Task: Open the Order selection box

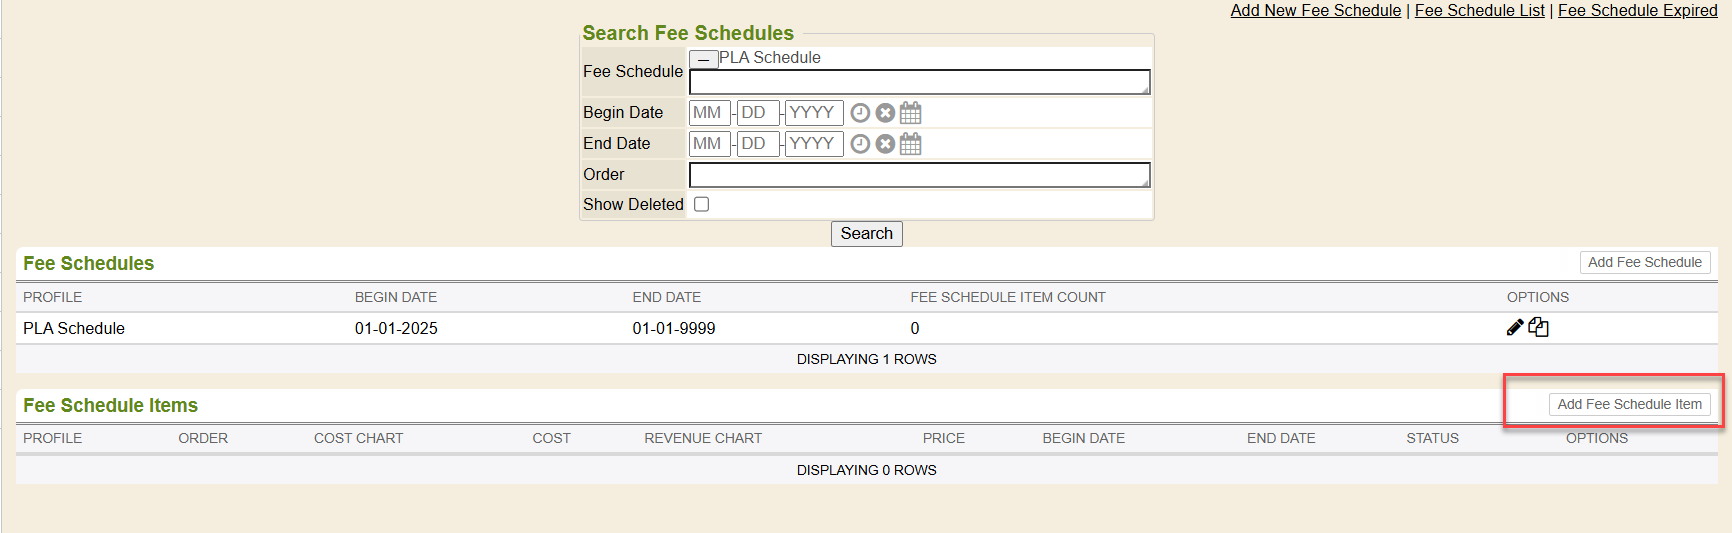Action: [x=919, y=175]
